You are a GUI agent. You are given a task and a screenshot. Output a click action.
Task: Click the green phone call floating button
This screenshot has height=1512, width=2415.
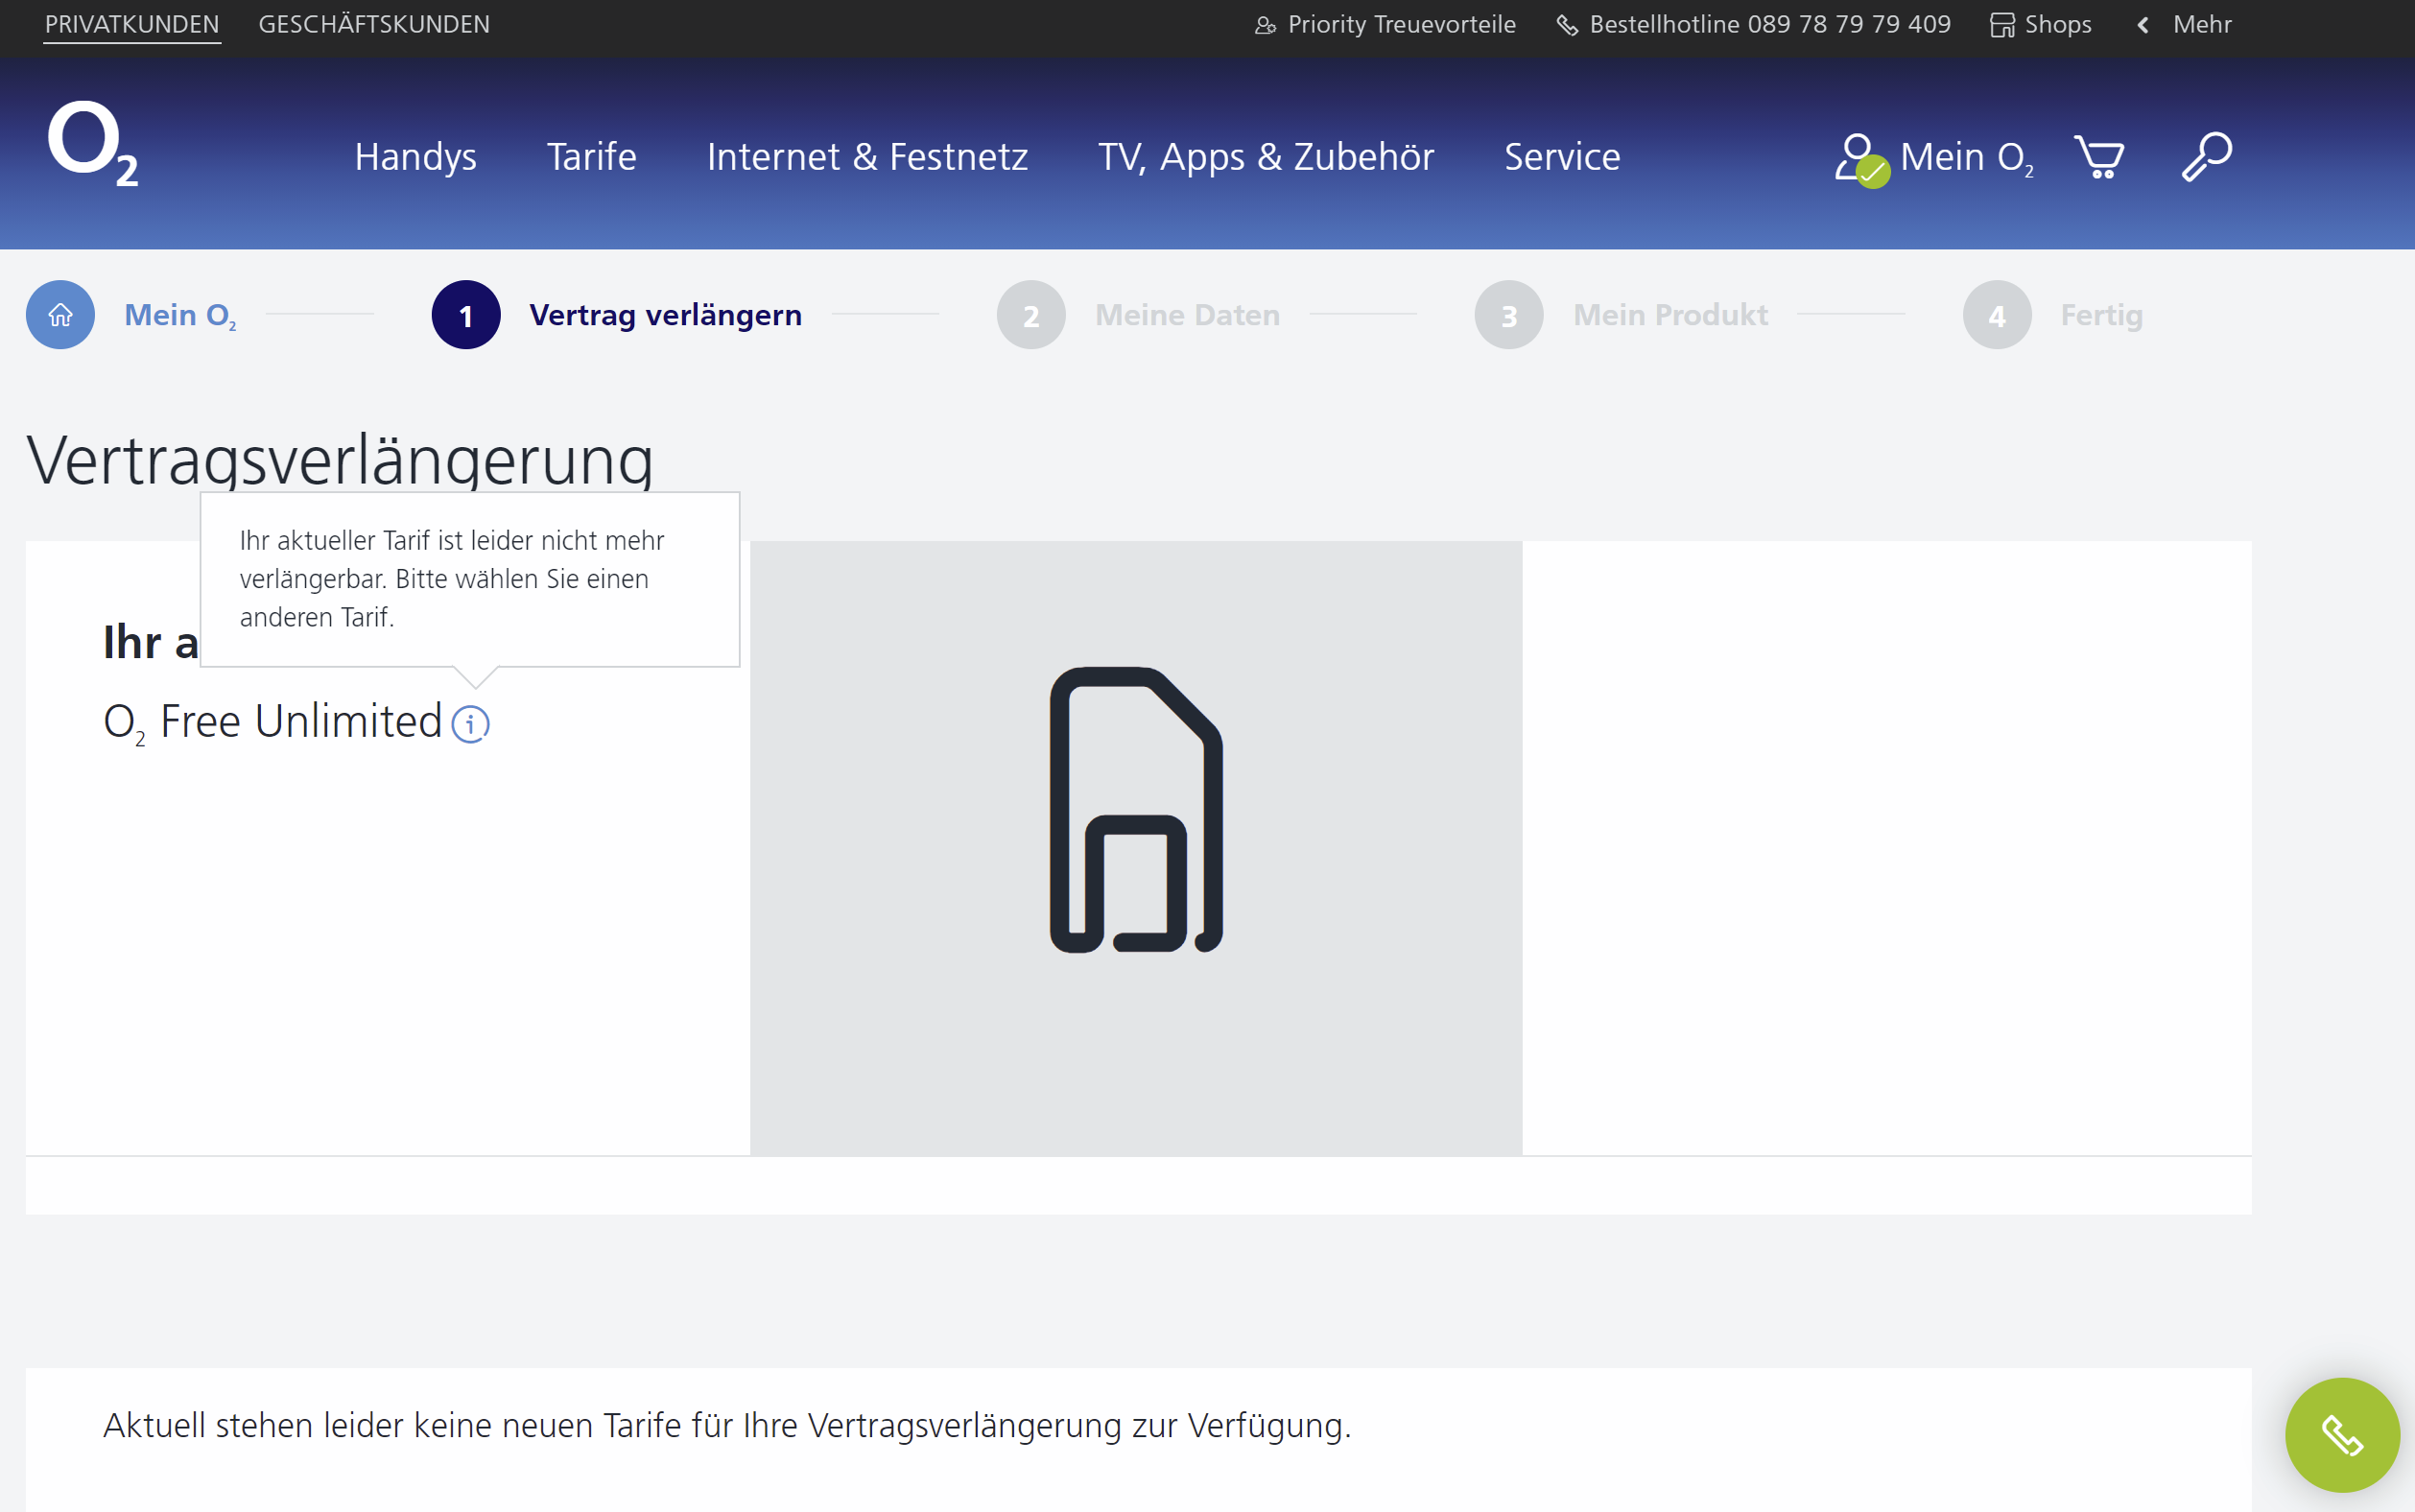[x=2342, y=1435]
